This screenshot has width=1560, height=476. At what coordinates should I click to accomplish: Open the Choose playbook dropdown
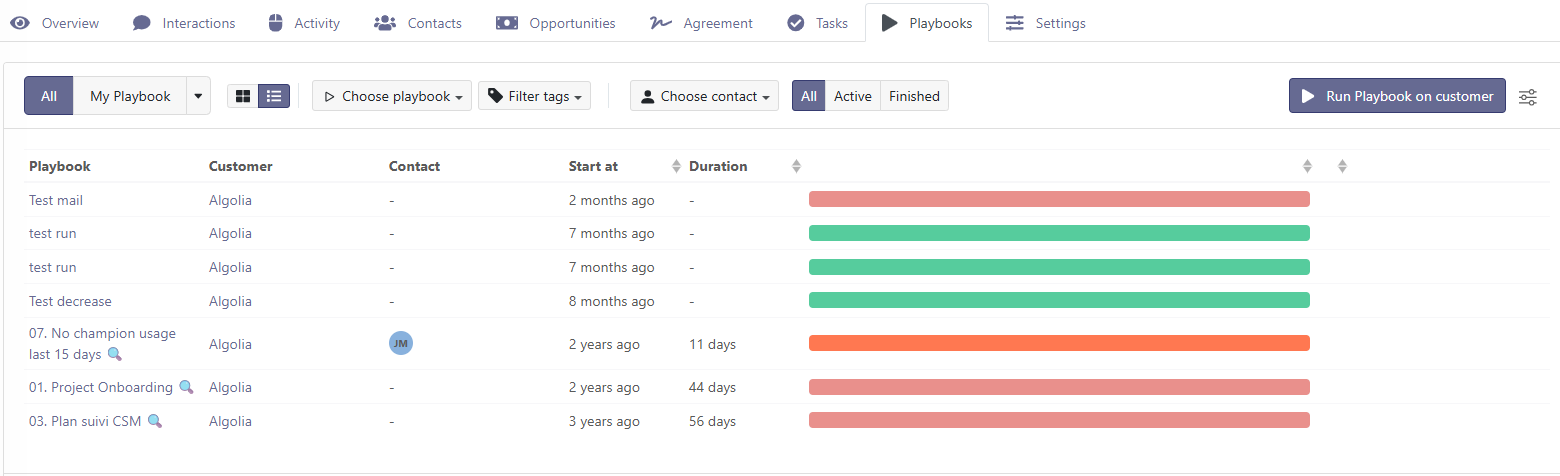click(x=392, y=96)
